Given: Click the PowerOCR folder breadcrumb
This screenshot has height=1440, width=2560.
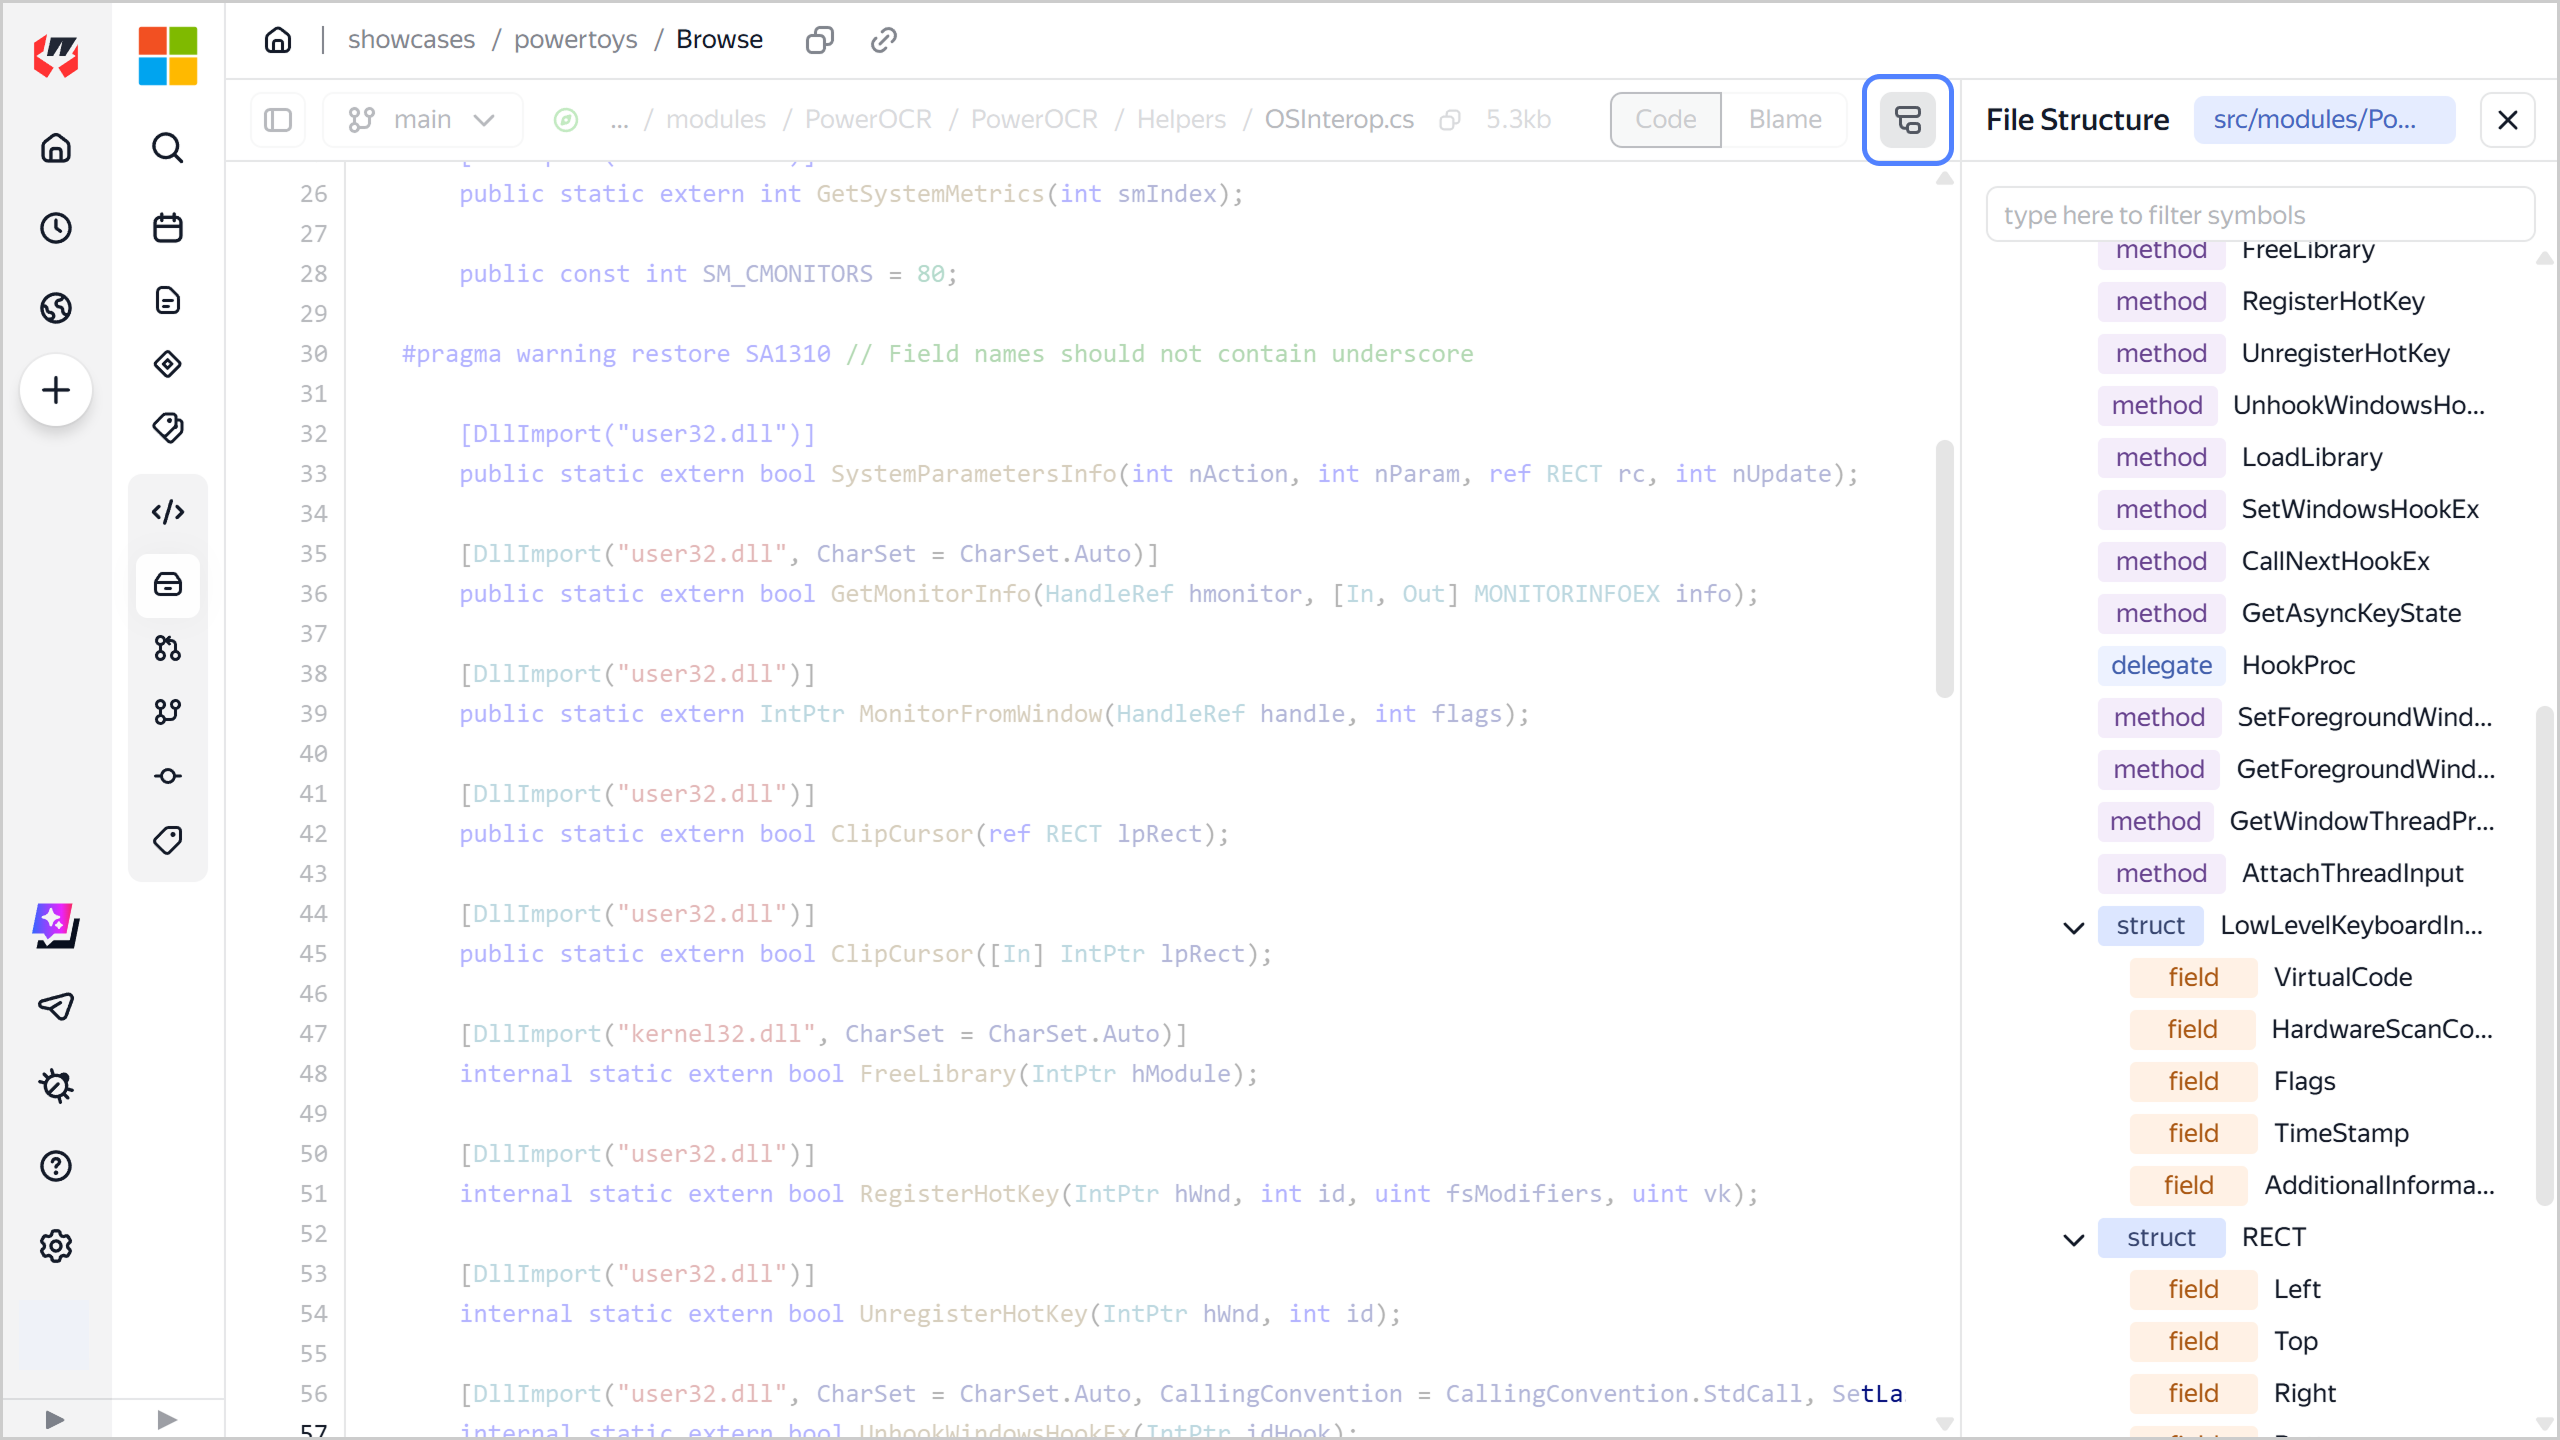Looking at the screenshot, I should [867, 120].
